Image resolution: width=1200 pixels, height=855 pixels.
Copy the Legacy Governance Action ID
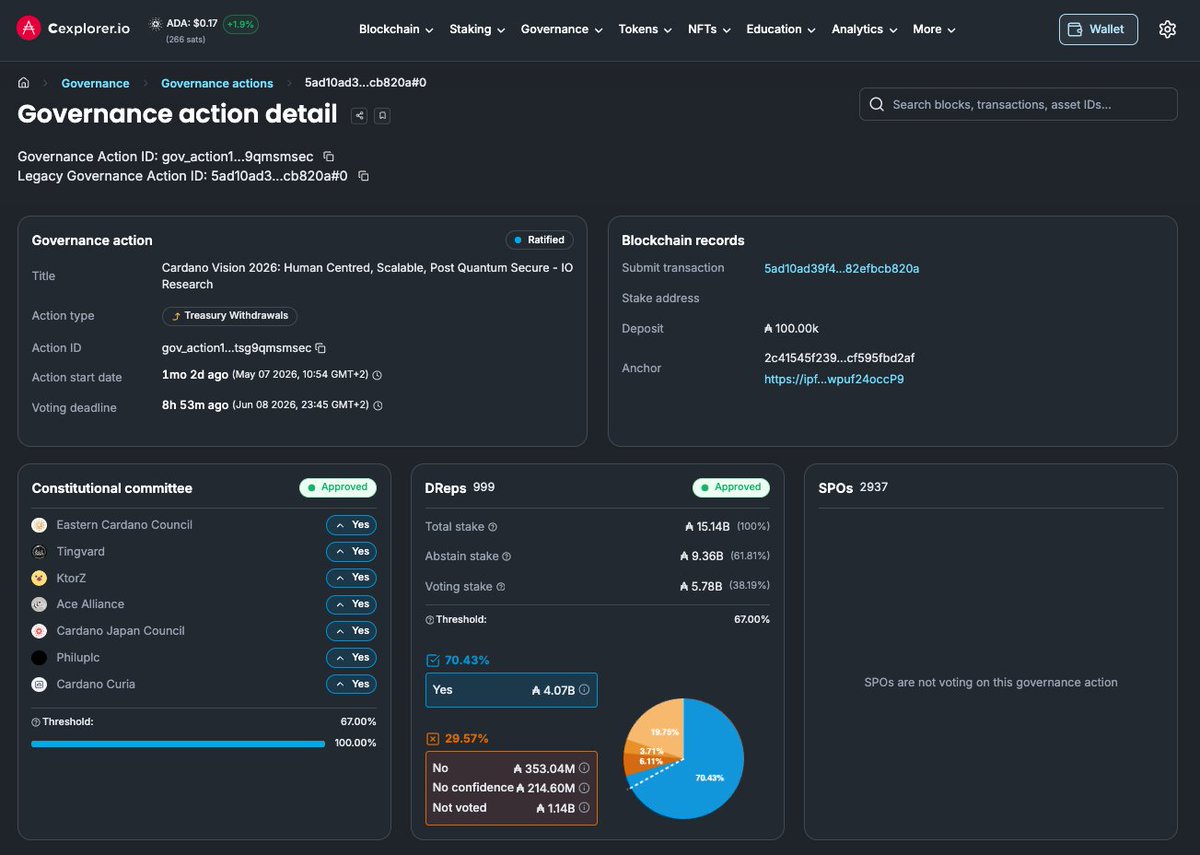363,176
